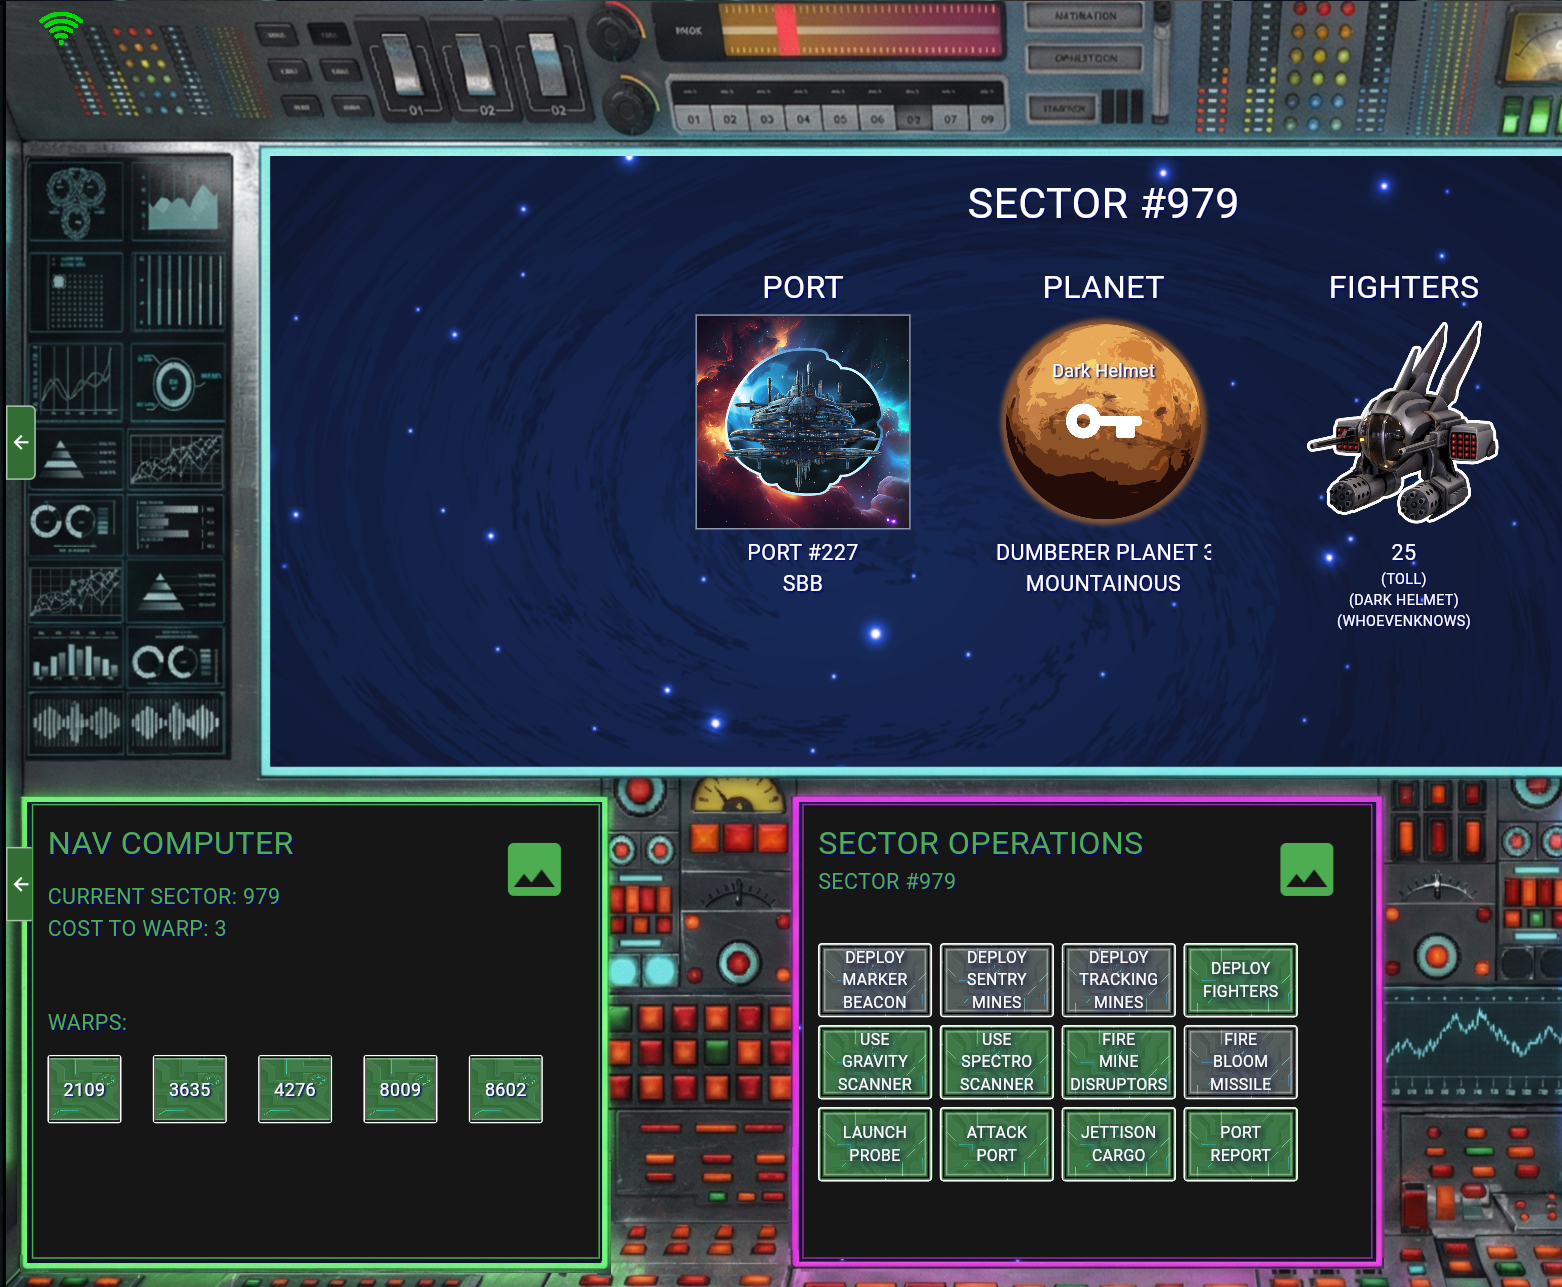Viewport: 1562px width, 1287px height.
Task: Collapse the NAV COMPUTER with its side chevron
Action: [20, 882]
